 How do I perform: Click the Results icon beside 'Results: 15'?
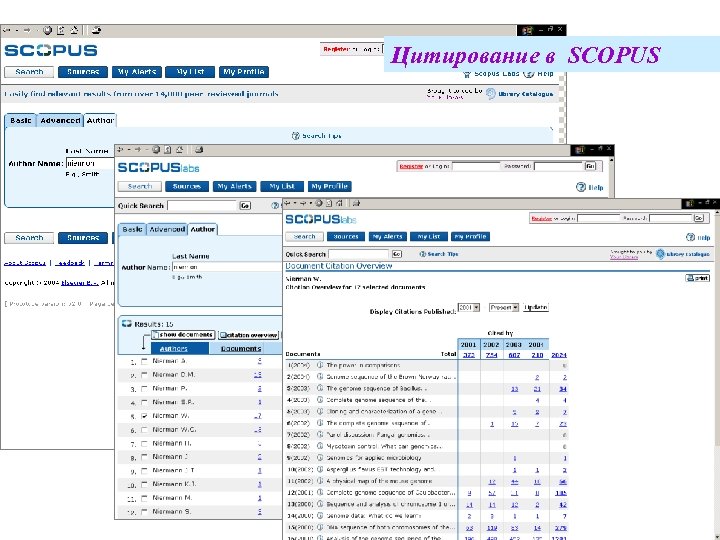click(x=127, y=323)
